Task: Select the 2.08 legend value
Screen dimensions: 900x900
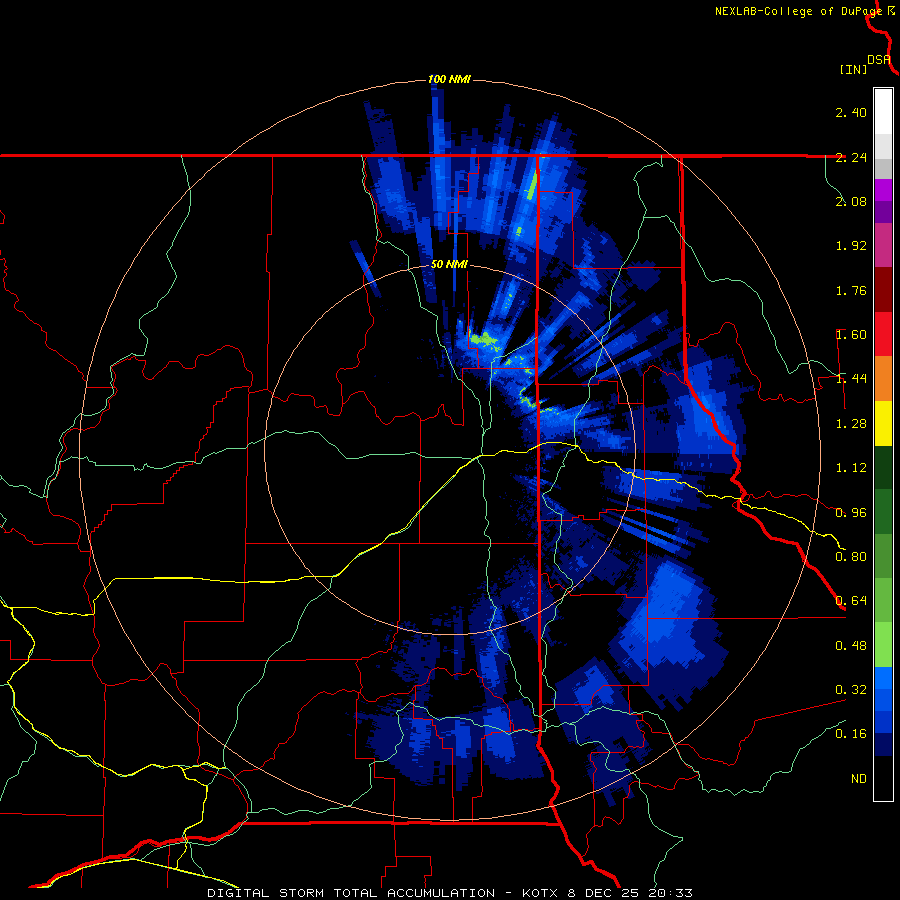Action: (851, 201)
